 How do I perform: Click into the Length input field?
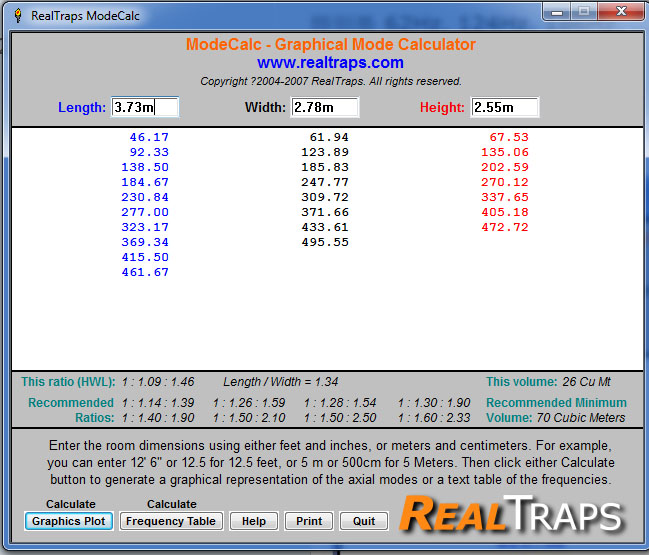point(145,107)
